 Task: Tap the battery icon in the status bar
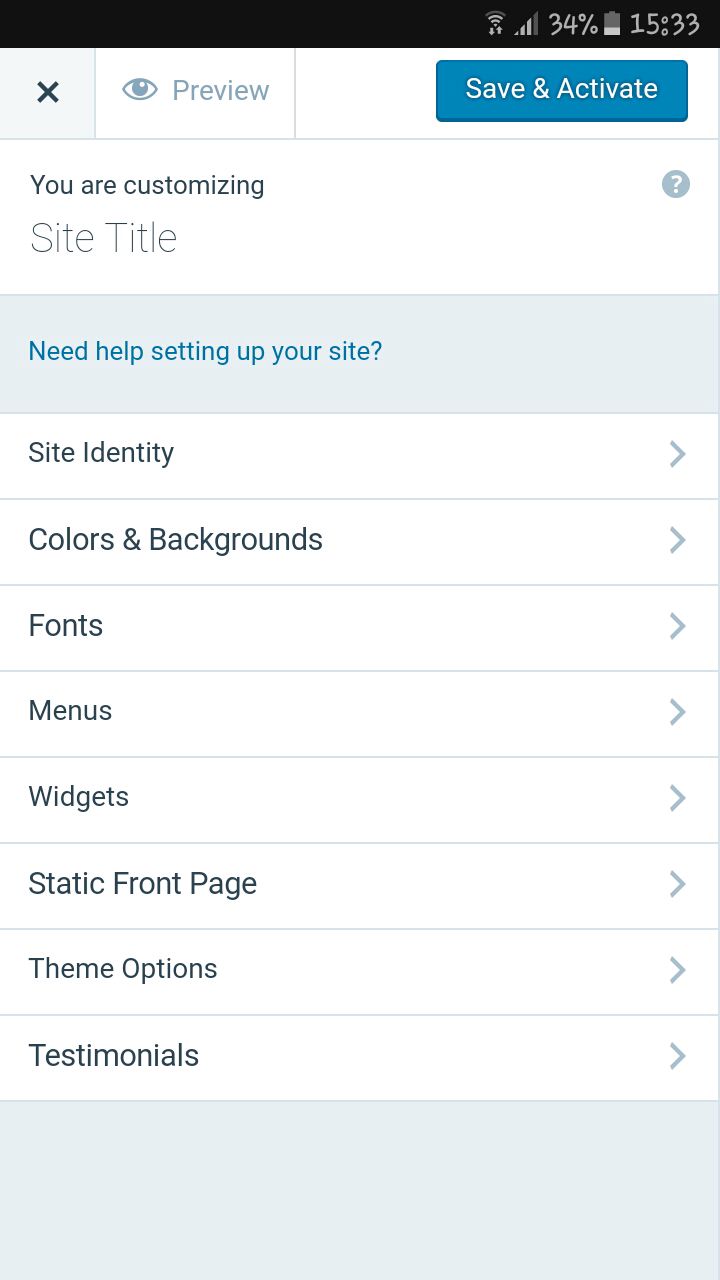tap(613, 24)
